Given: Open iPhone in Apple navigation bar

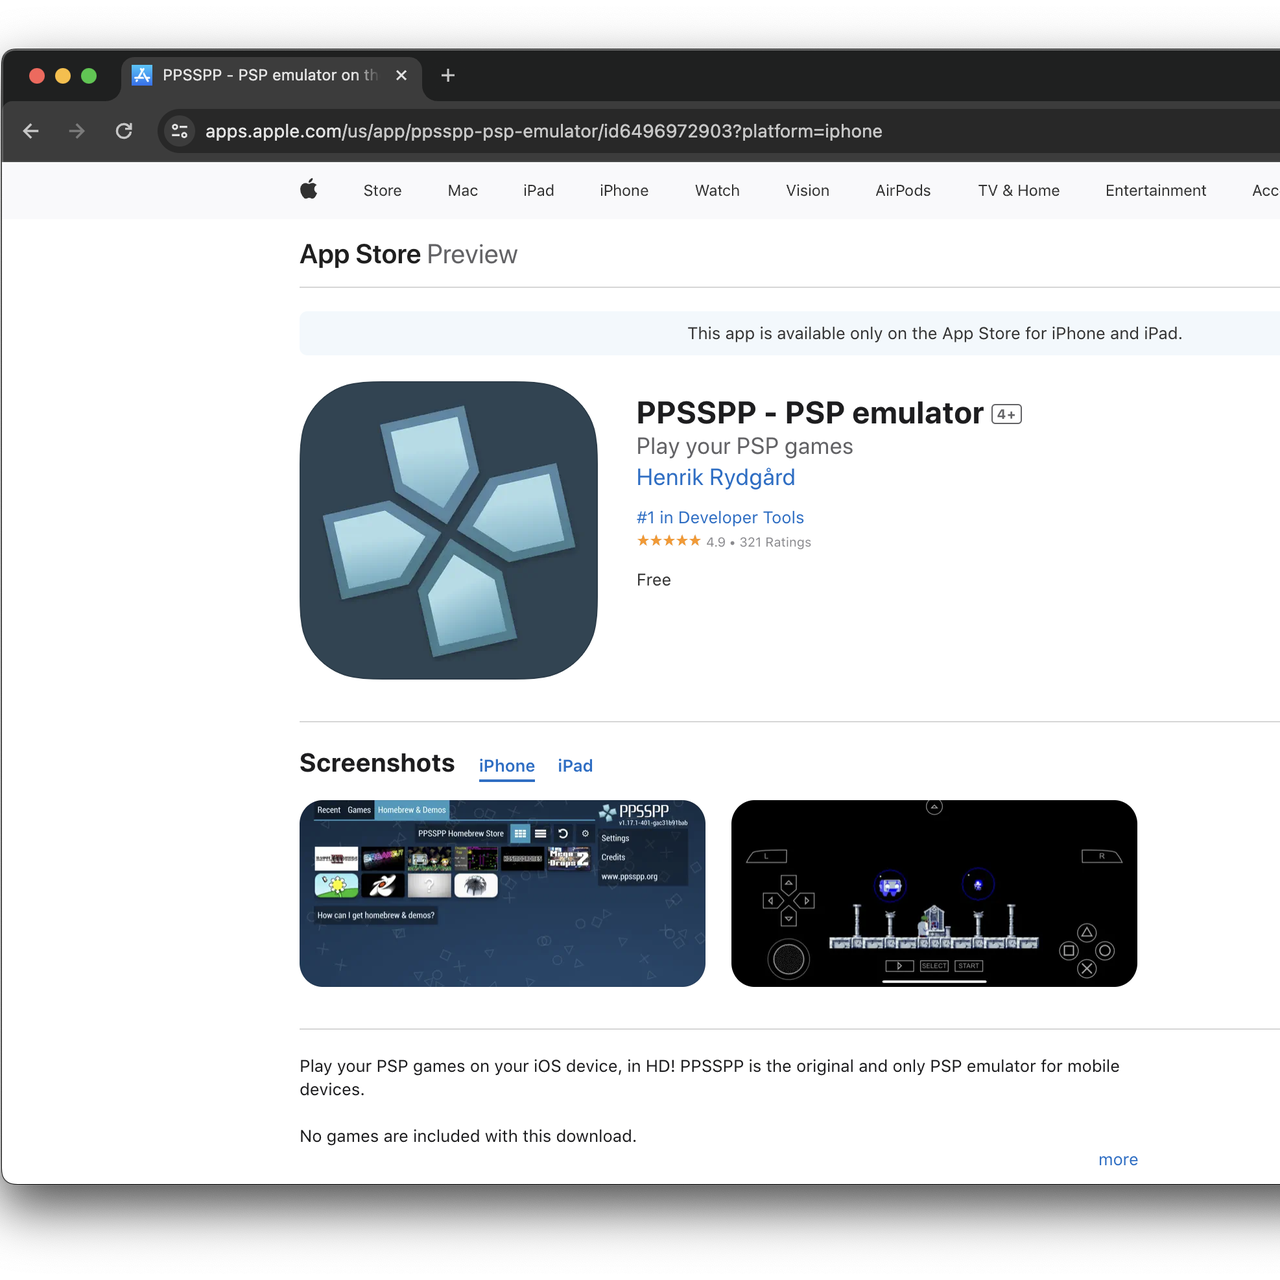Looking at the screenshot, I should (624, 190).
